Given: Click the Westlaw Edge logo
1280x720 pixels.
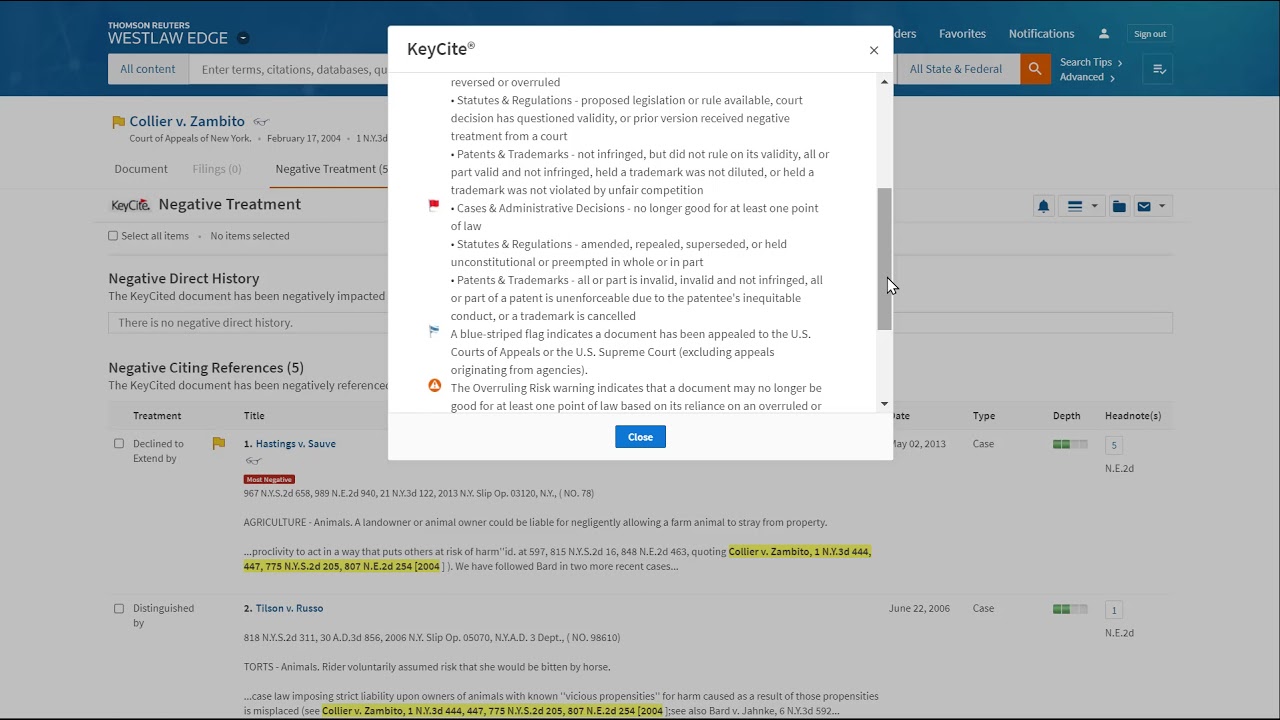Looking at the screenshot, I should (x=168, y=33).
